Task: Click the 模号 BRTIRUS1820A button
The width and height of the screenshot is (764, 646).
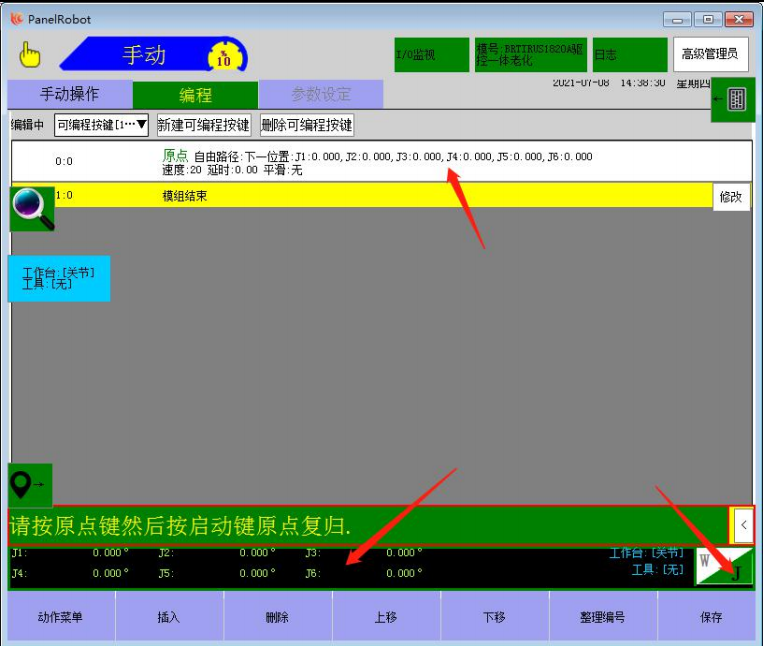Action: [x=531, y=55]
